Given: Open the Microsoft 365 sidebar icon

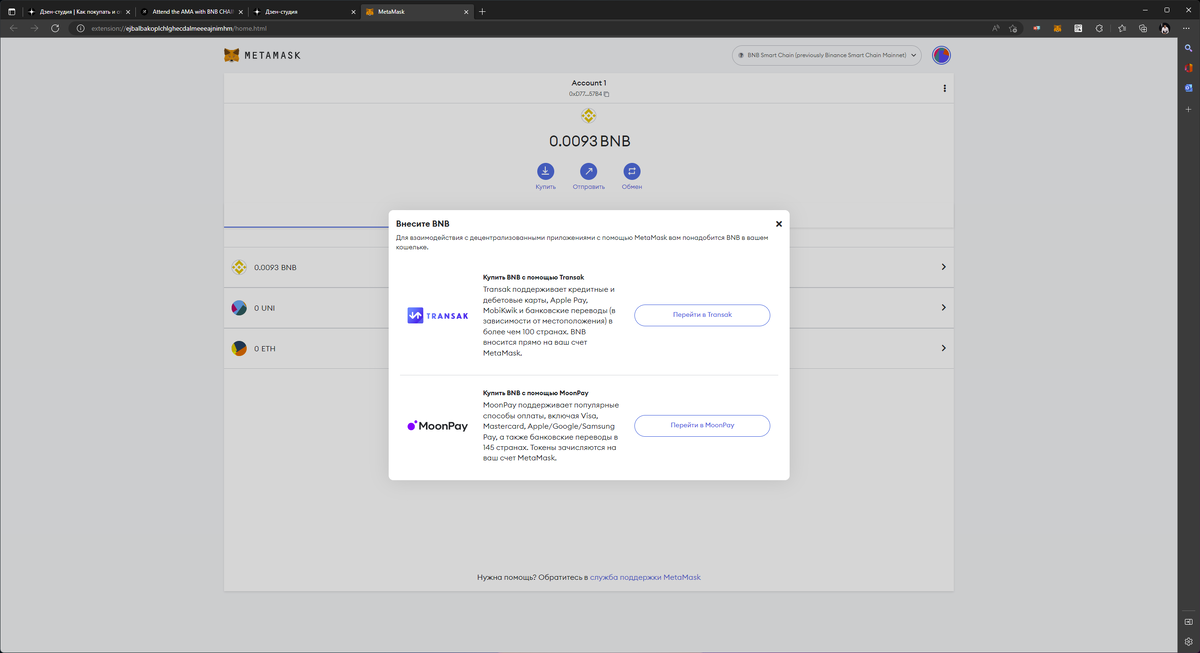Looking at the screenshot, I should 1188,68.
